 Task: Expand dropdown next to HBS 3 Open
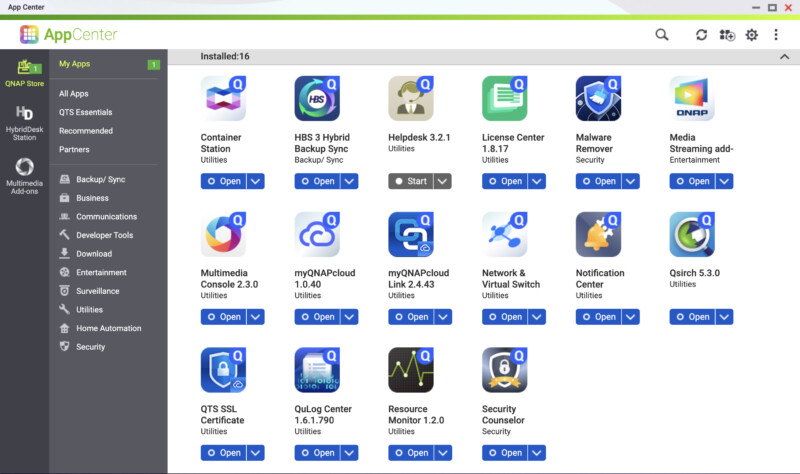point(349,181)
